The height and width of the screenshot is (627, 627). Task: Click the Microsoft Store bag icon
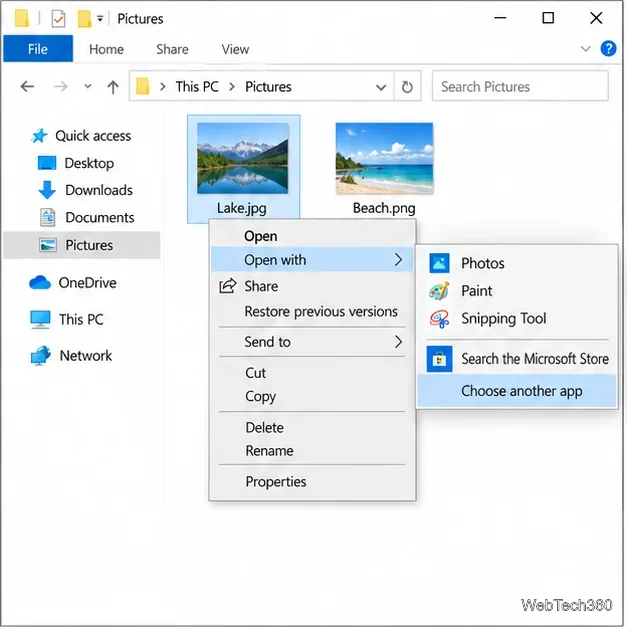click(x=439, y=359)
